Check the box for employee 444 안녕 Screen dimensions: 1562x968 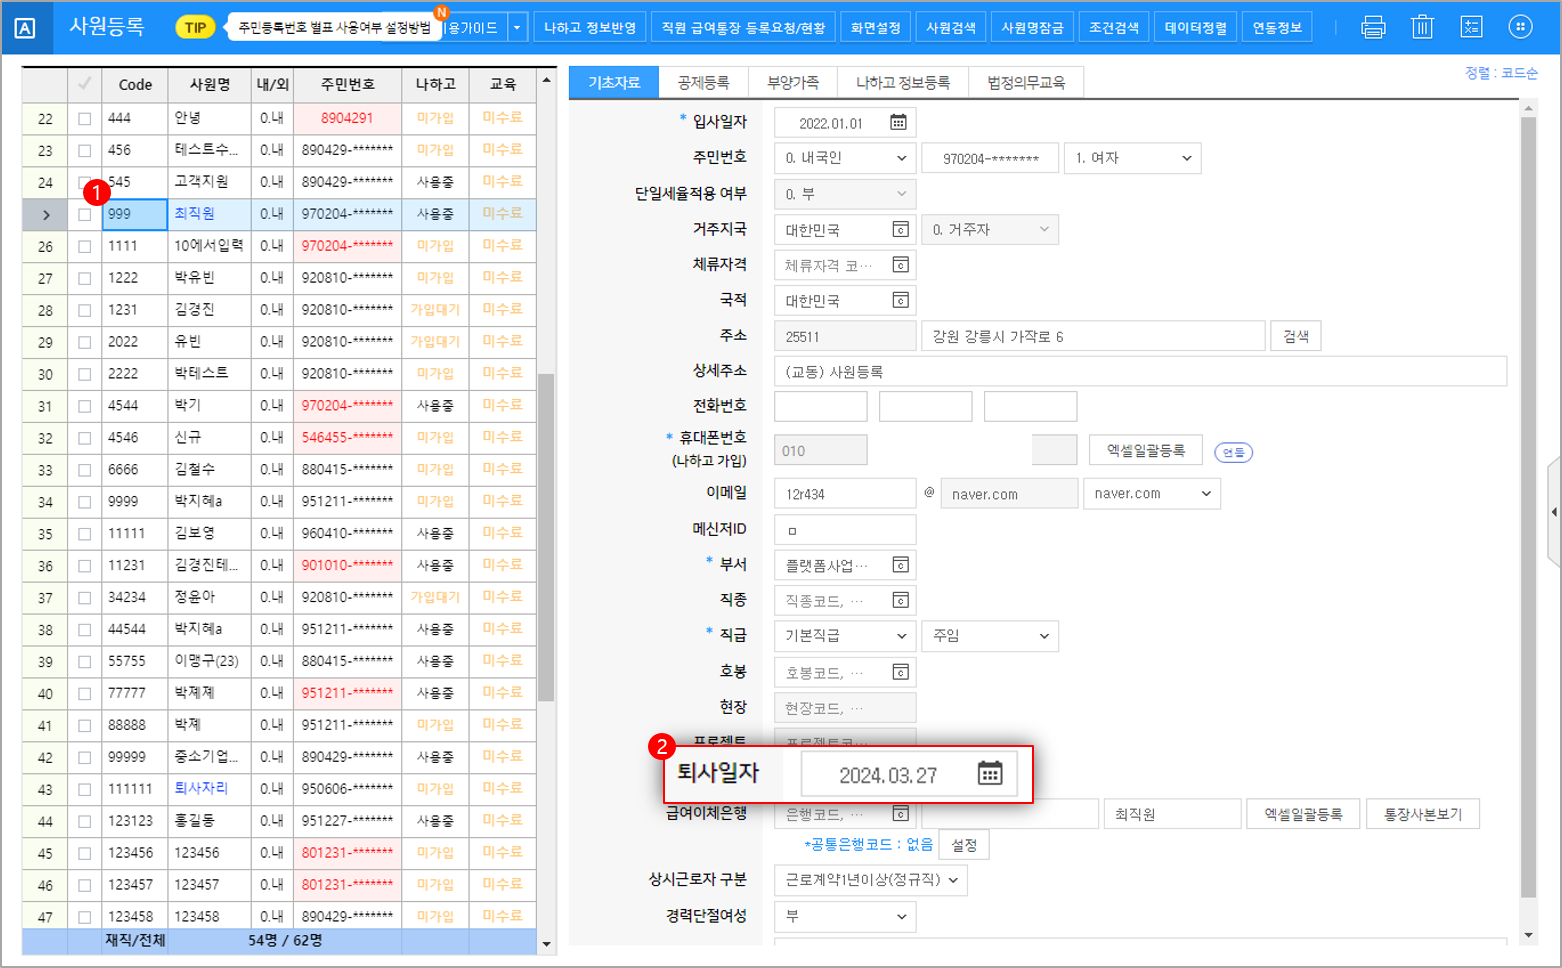coord(84,118)
